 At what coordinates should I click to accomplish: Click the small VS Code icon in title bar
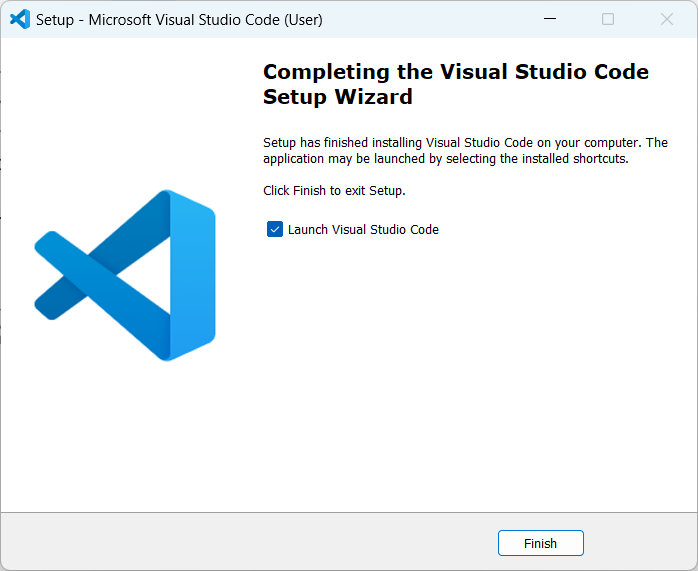coord(20,19)
